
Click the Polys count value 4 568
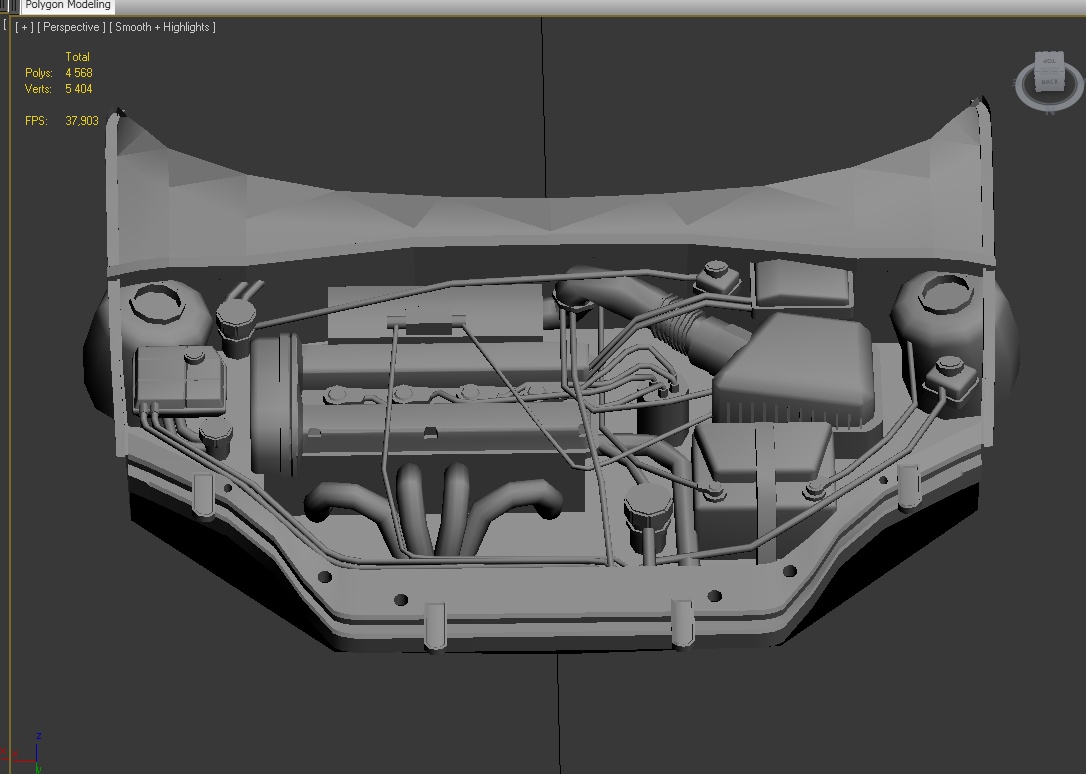click(79, 73)
